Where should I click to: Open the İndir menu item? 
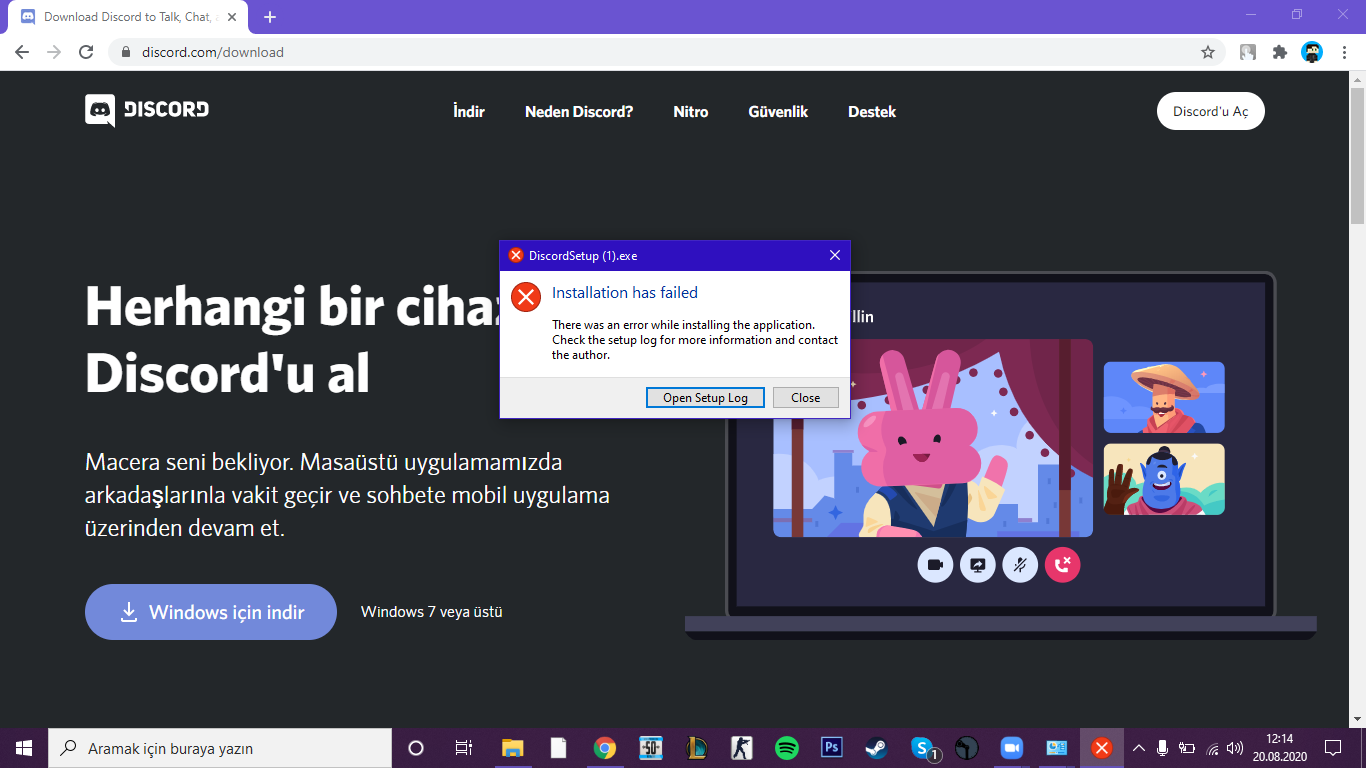coord(469,112)
